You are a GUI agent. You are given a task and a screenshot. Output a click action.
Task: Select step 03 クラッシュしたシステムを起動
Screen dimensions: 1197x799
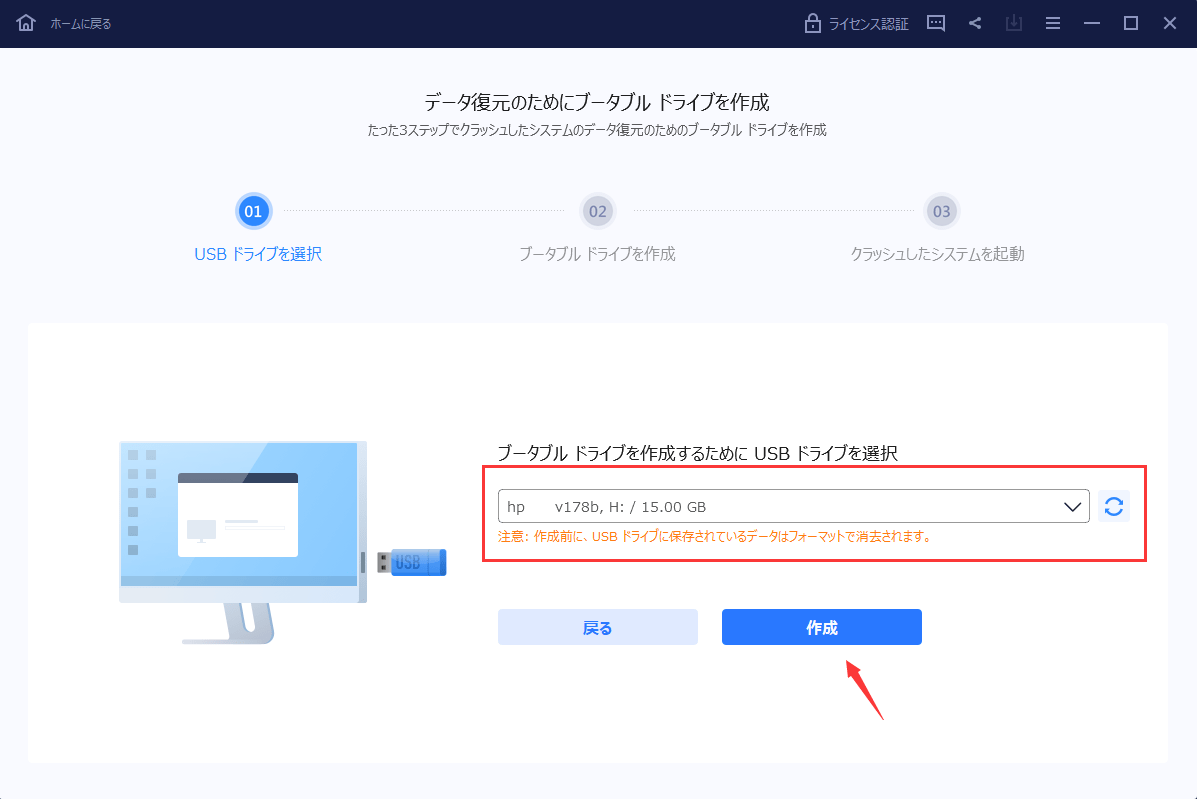941,211
